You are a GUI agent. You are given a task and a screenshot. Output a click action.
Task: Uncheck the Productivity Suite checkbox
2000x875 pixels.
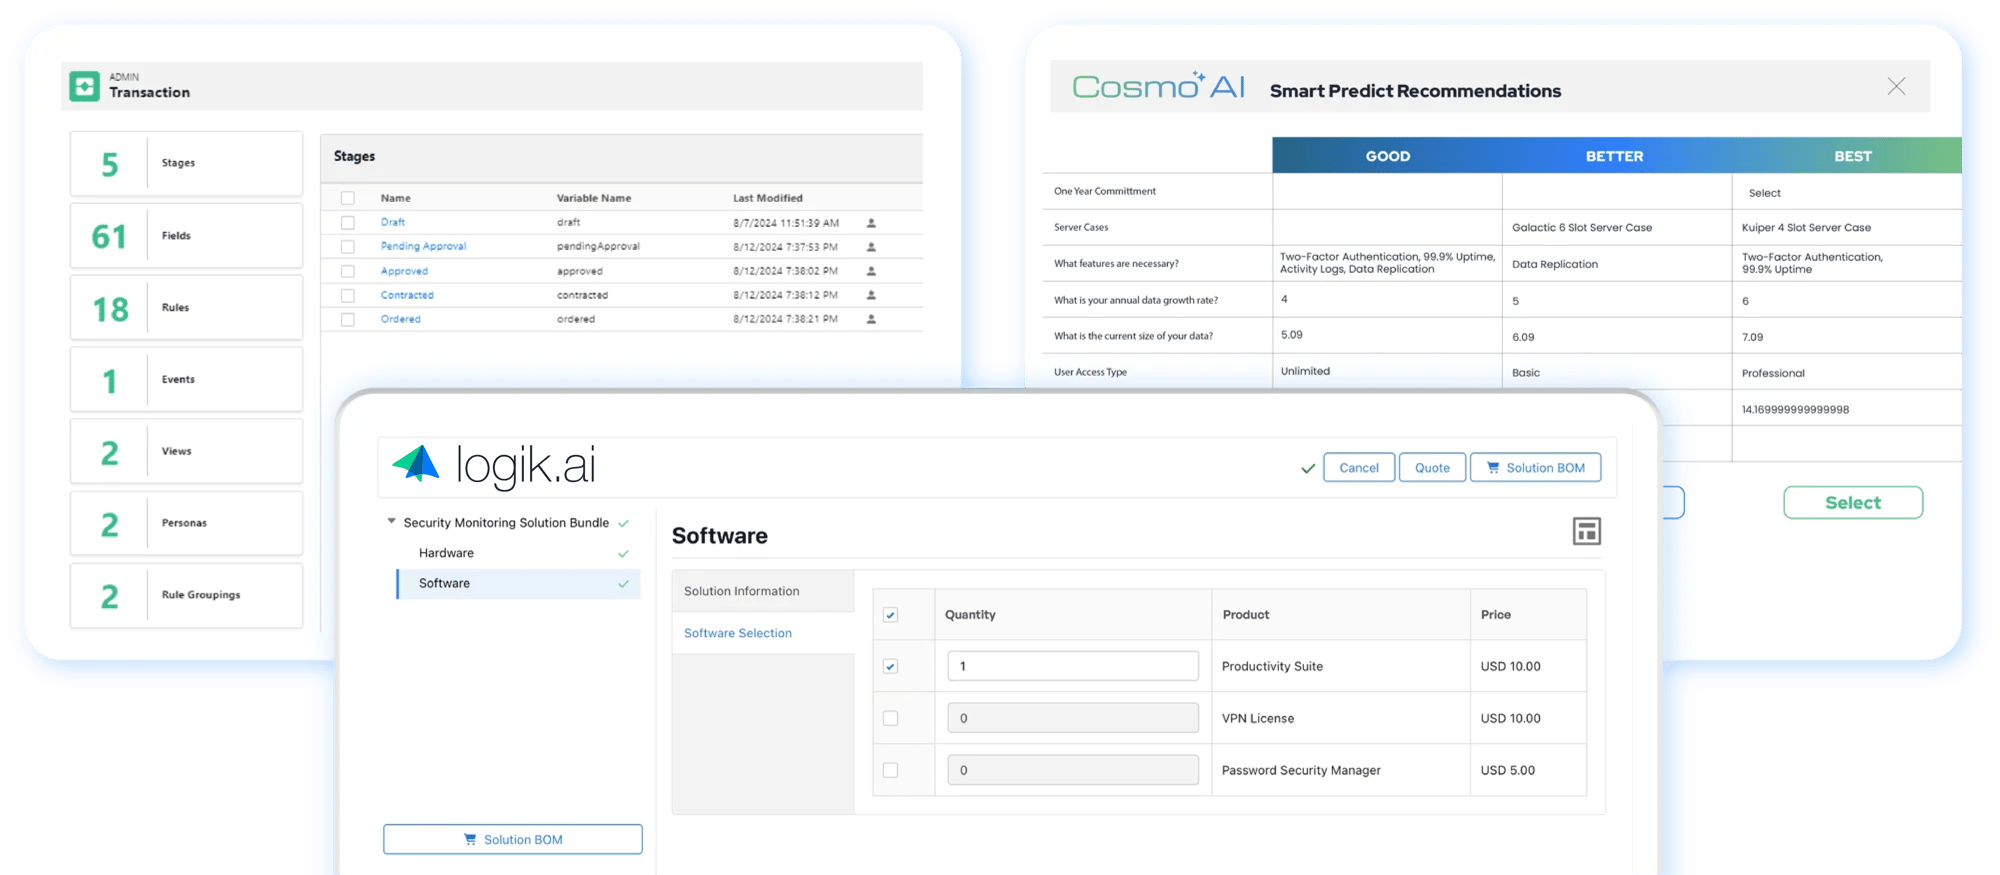pyautogui.click(x=890, y=667)
